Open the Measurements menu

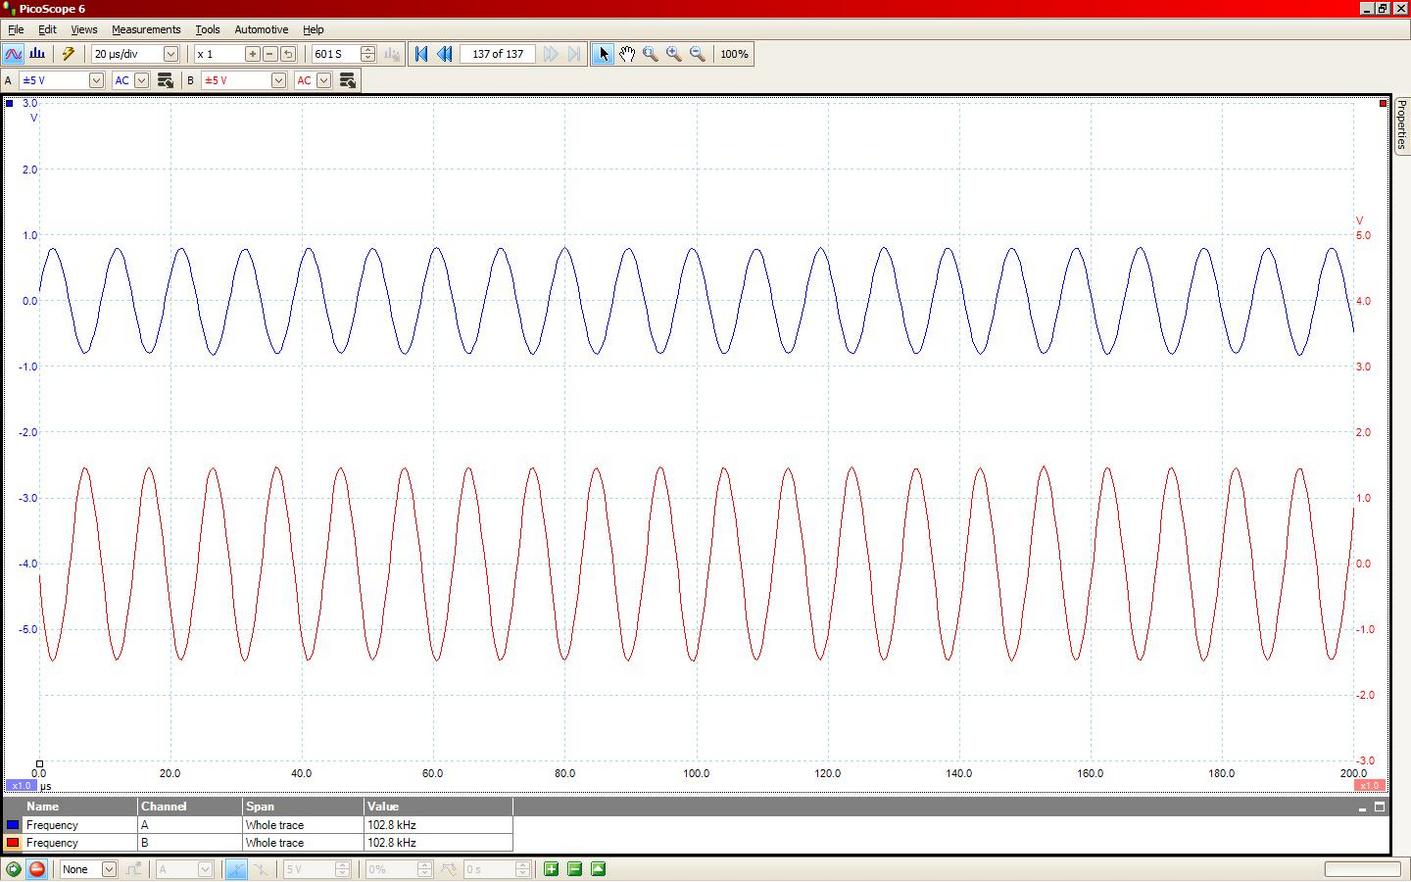coord(146,29)
